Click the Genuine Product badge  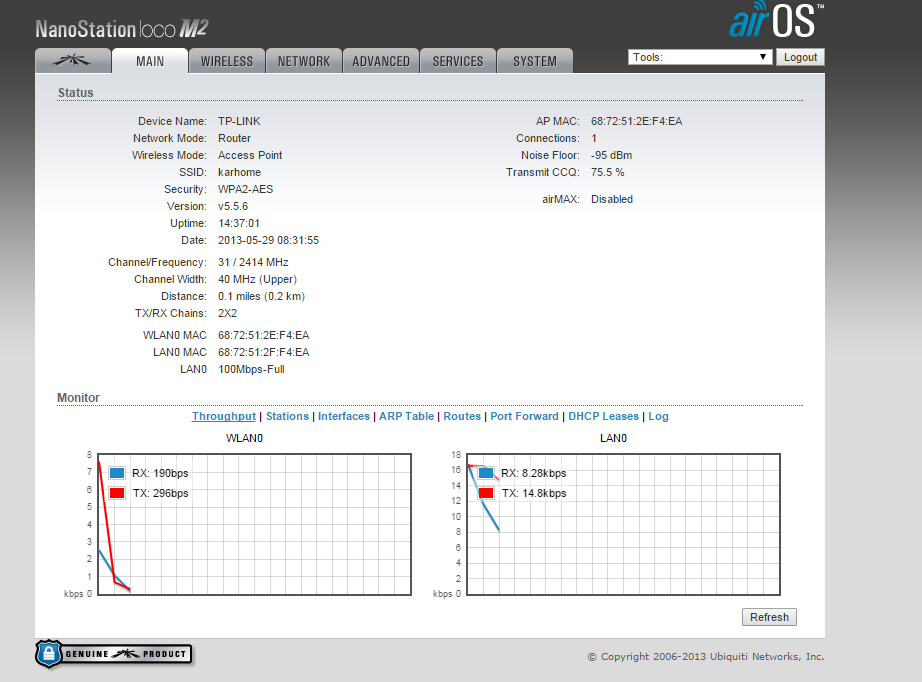coord(114,654)
